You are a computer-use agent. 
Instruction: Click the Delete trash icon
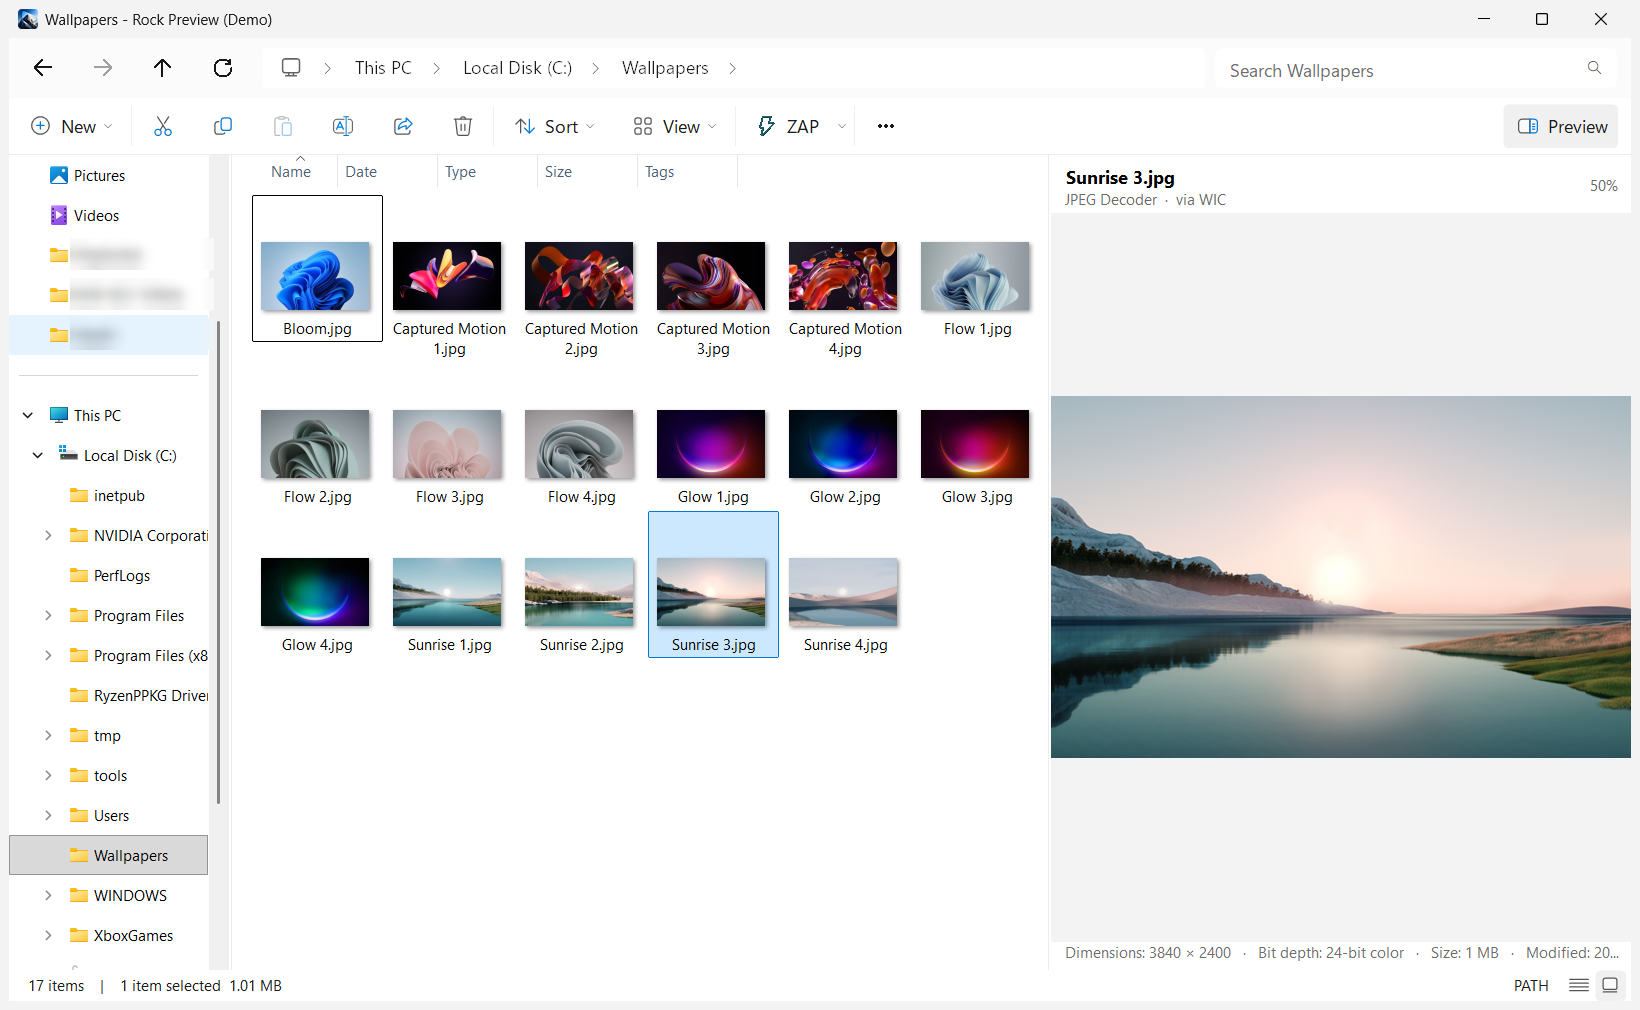(463, 126)
